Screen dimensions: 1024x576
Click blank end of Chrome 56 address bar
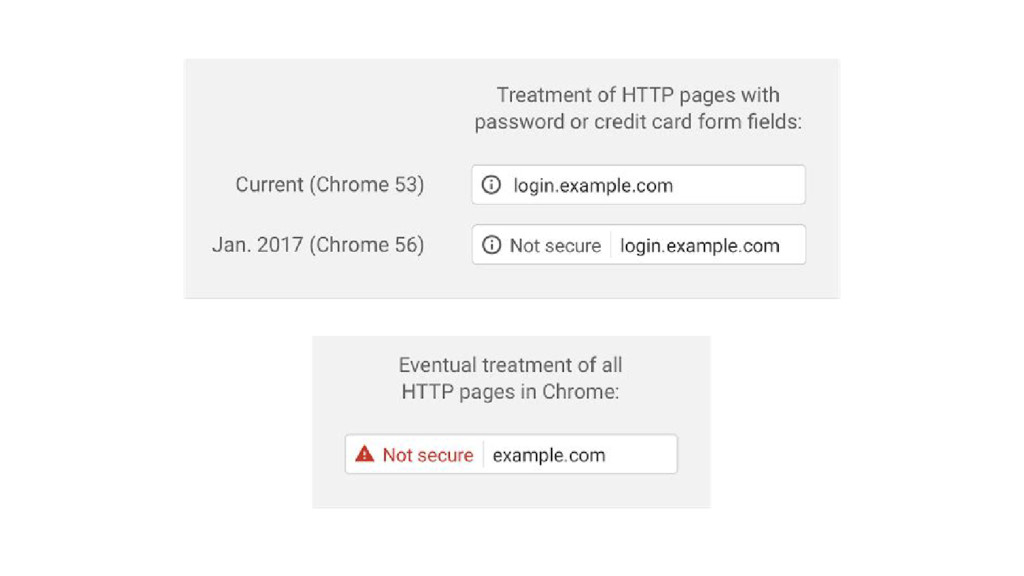(x=793, y=245)
